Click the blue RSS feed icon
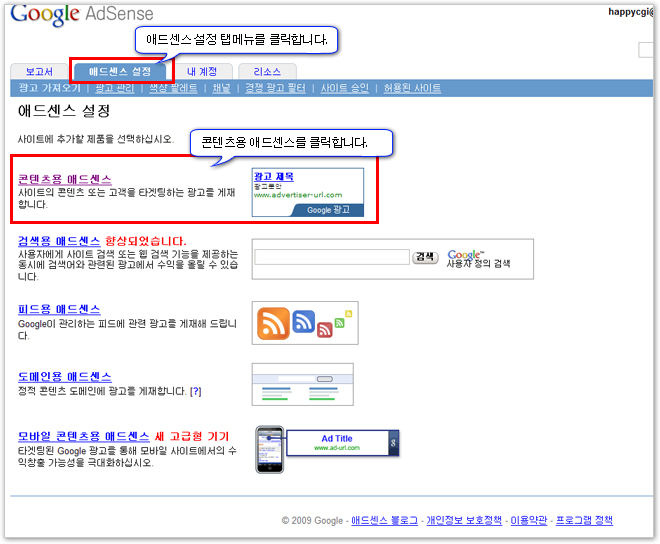The width and height of the screenshot is (660, 544). tap(303, 321)
